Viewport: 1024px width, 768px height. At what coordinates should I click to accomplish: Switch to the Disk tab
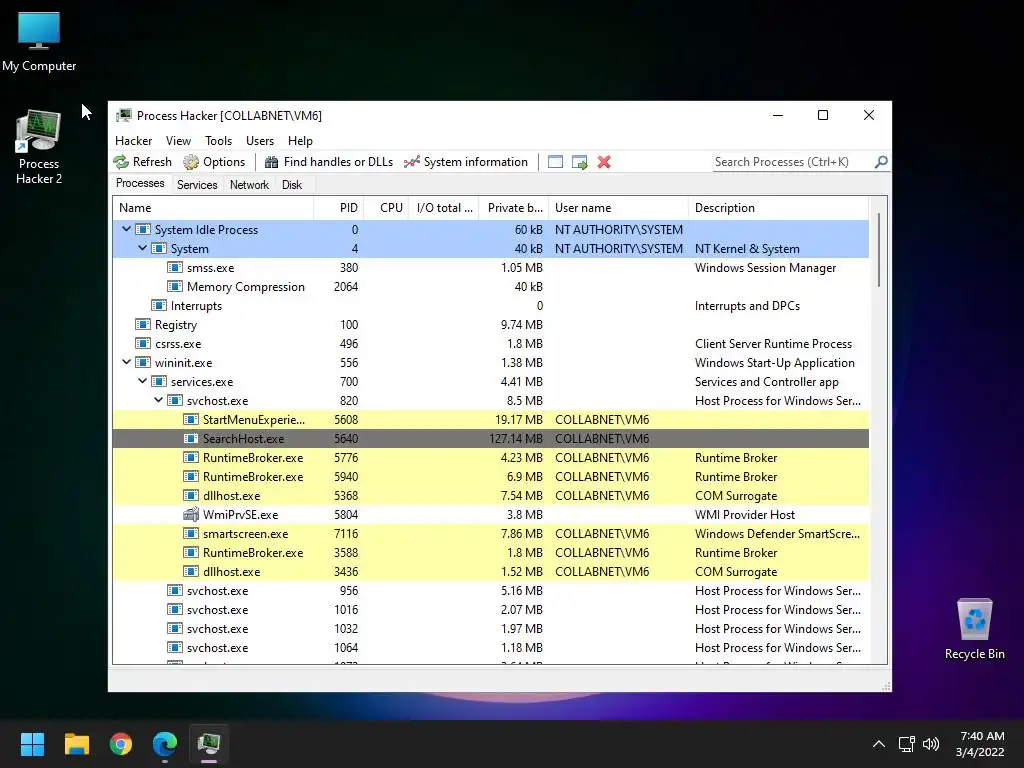tap(292, 185)
